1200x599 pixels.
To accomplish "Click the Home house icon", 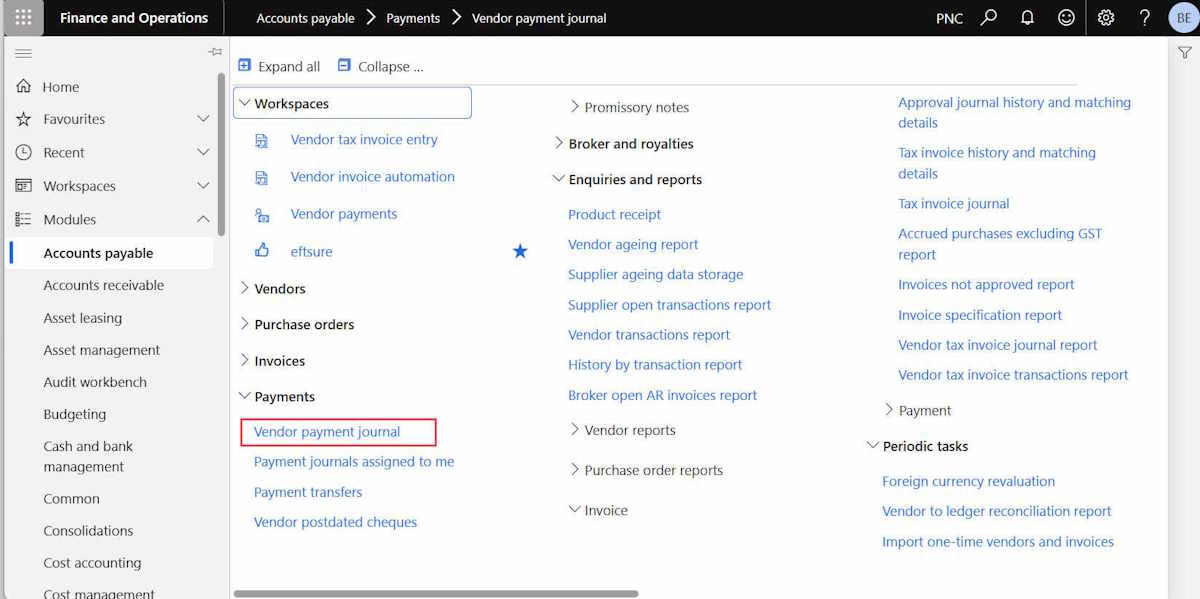I will click(24, 87).
